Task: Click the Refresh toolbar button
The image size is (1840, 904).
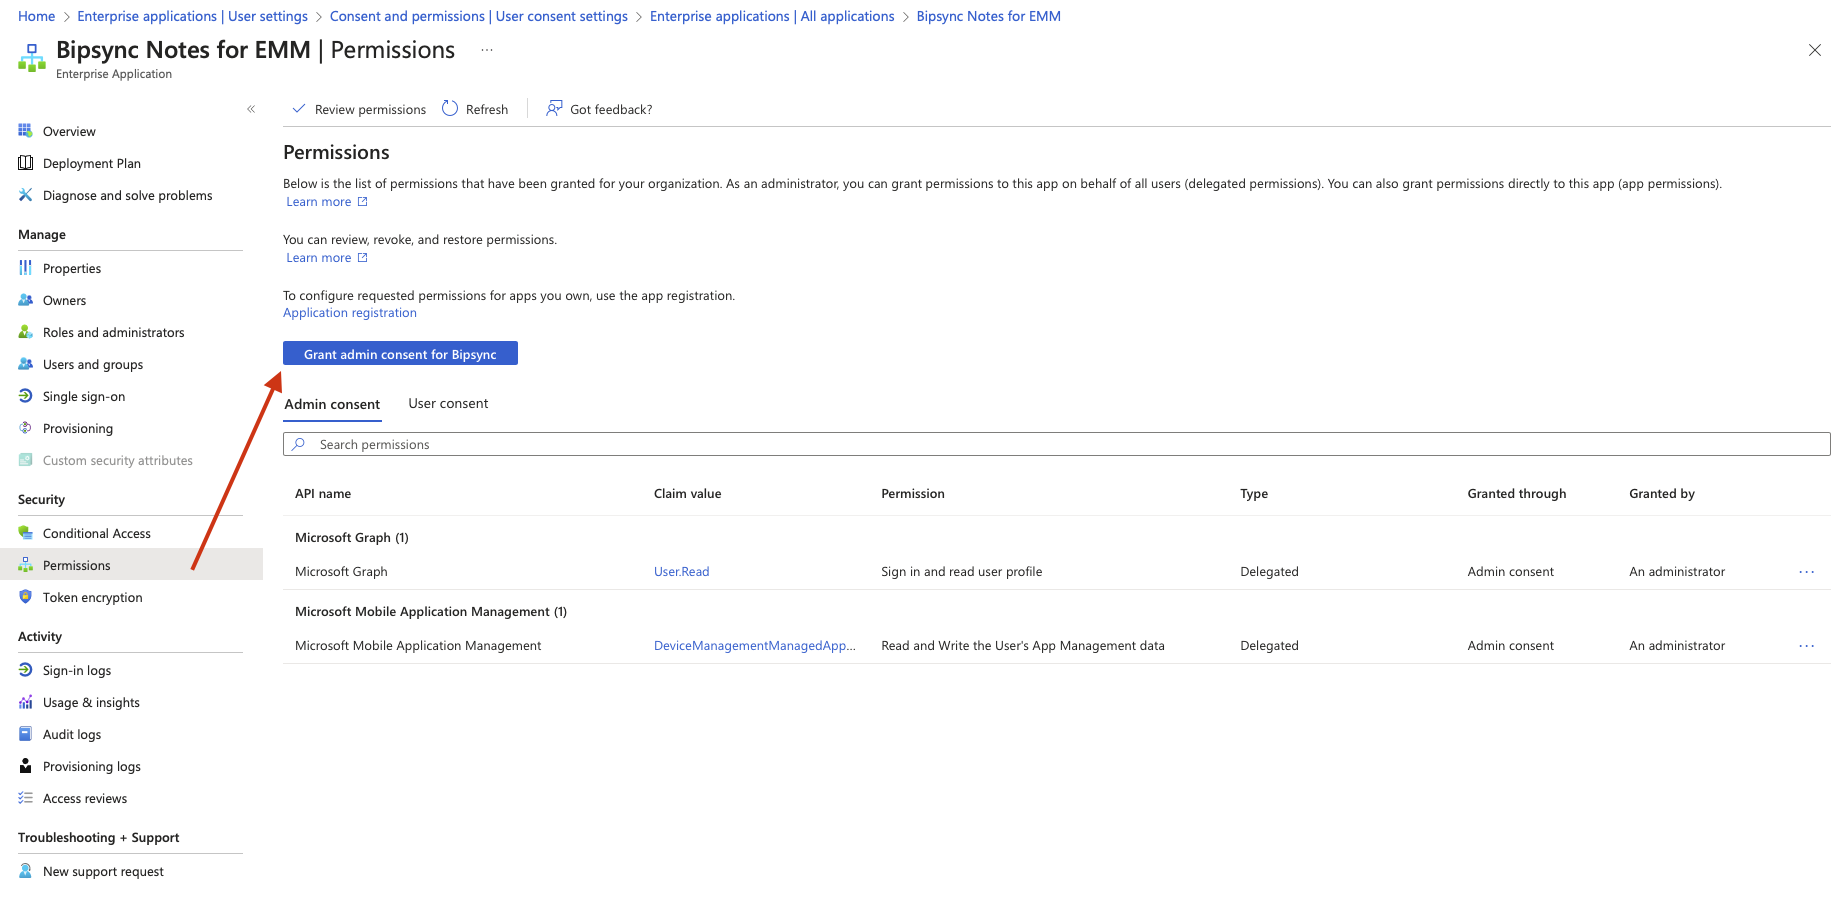Action: point(476,109)
